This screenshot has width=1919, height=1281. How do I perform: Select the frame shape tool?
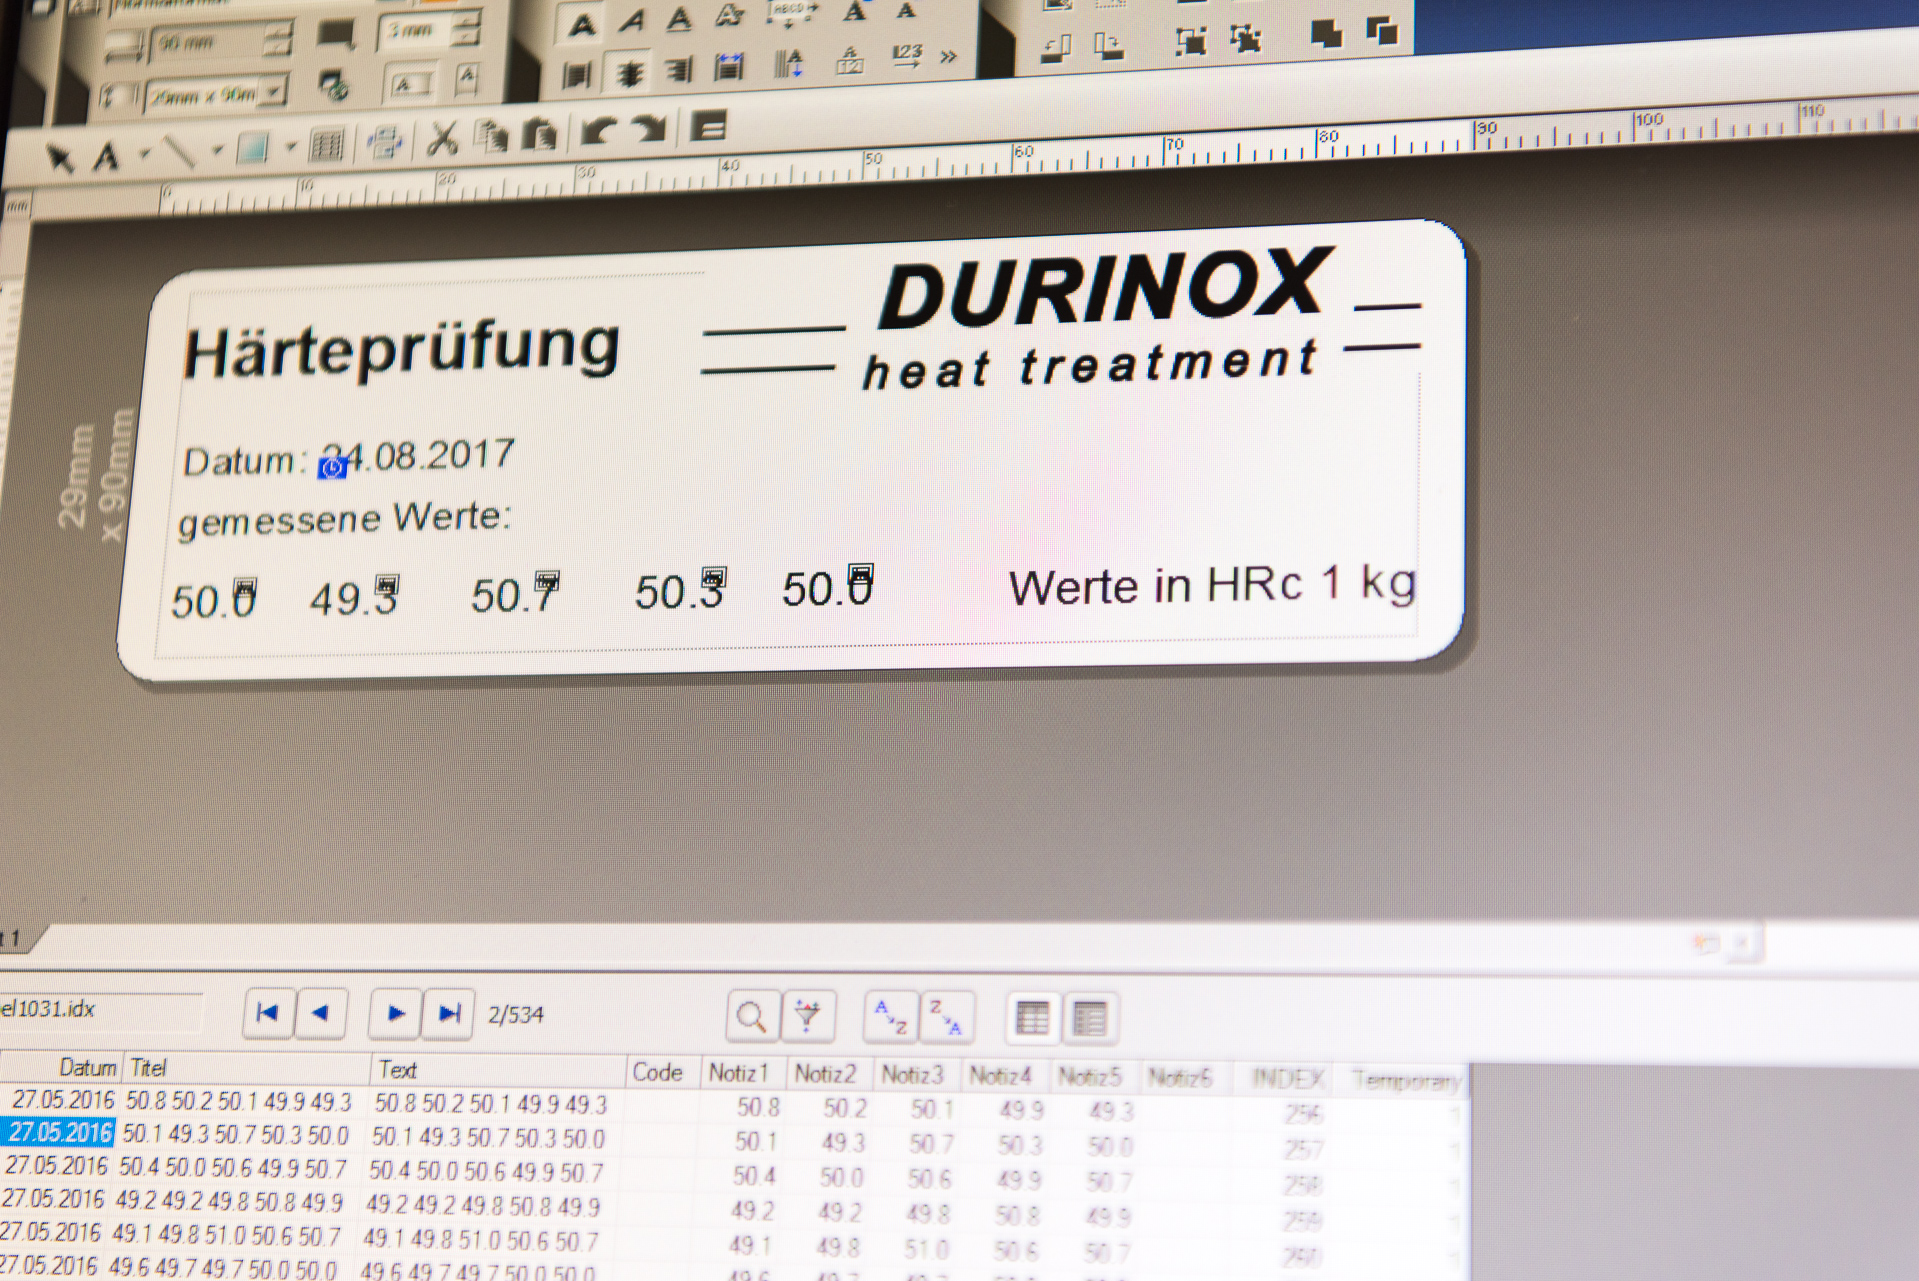(x=252, y=149)
